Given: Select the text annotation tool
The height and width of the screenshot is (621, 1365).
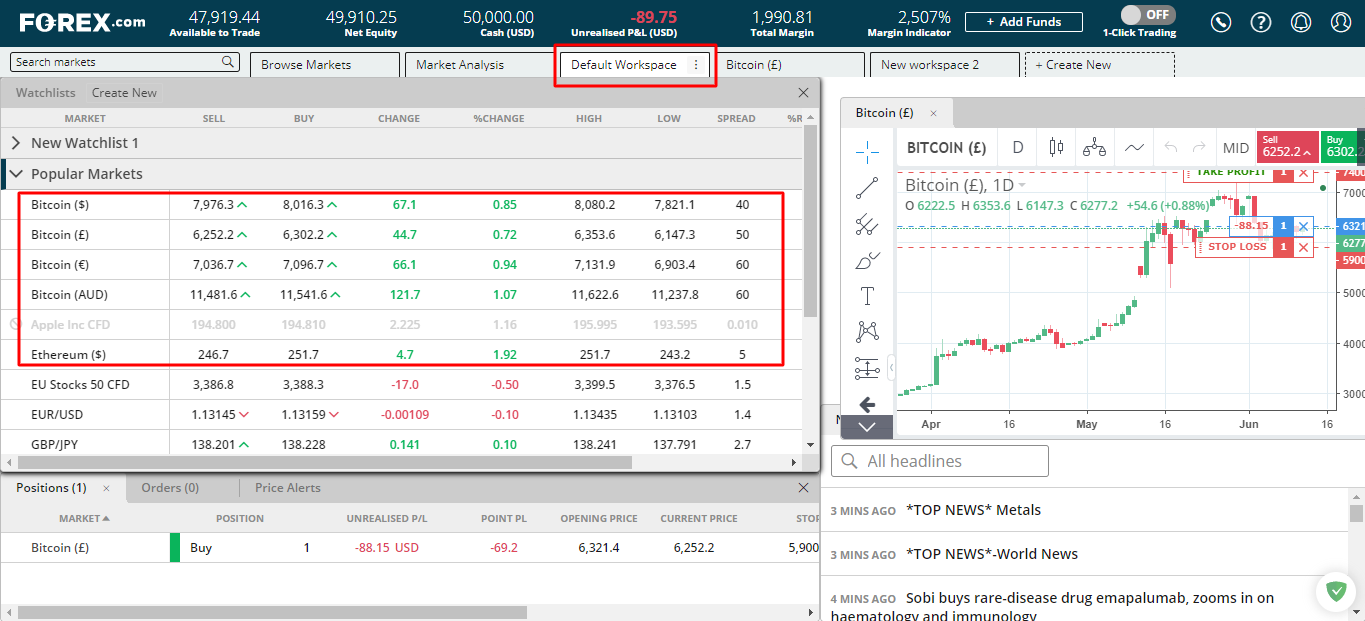Looking at the screenshot, I should click(867, 296).
